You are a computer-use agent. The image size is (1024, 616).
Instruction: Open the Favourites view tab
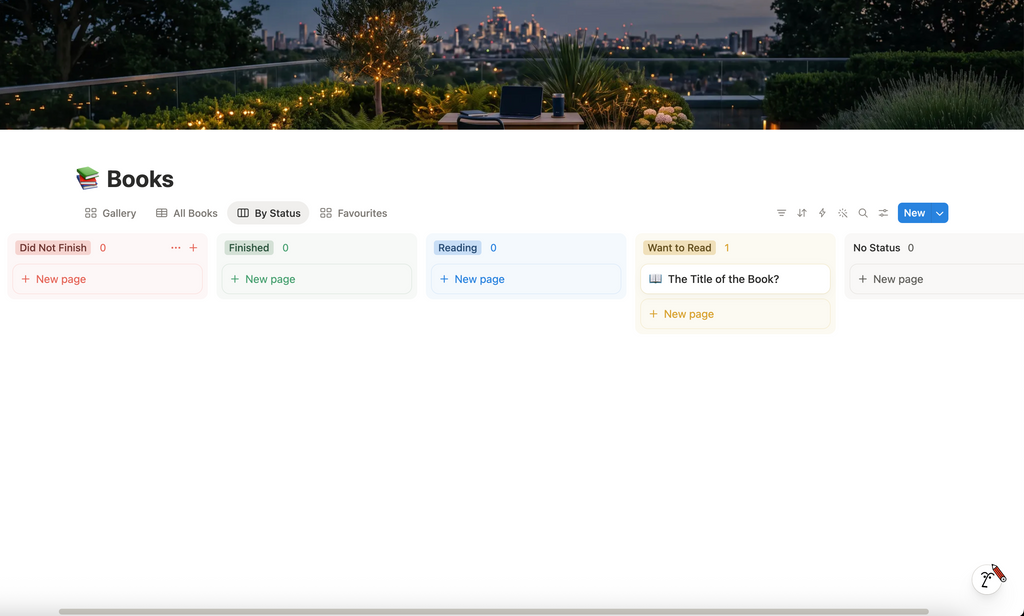pos(353,213)
